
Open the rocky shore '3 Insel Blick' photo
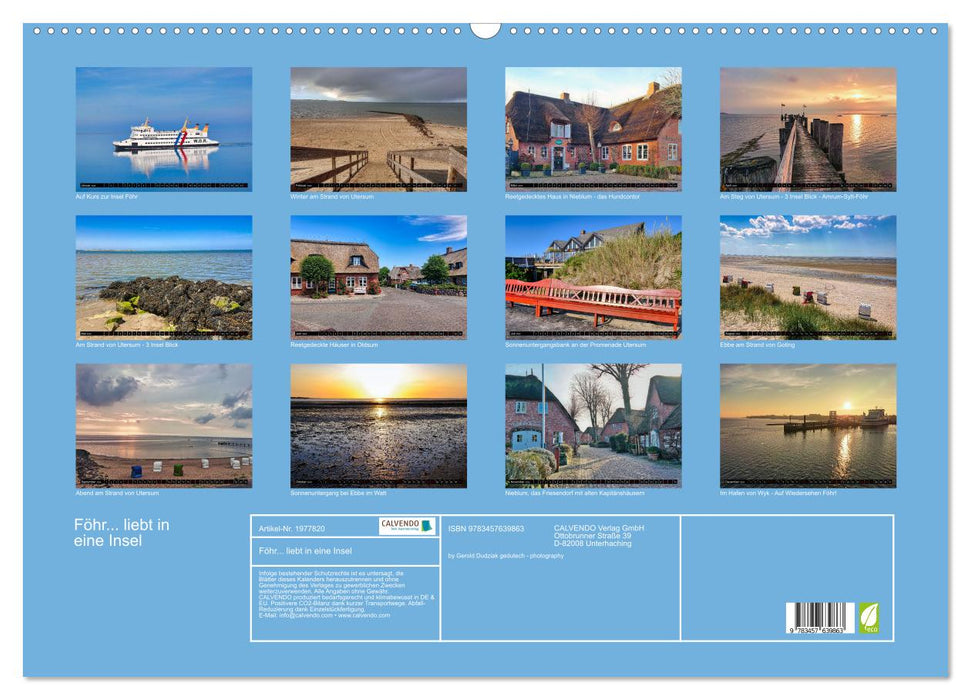click(164, 277)
